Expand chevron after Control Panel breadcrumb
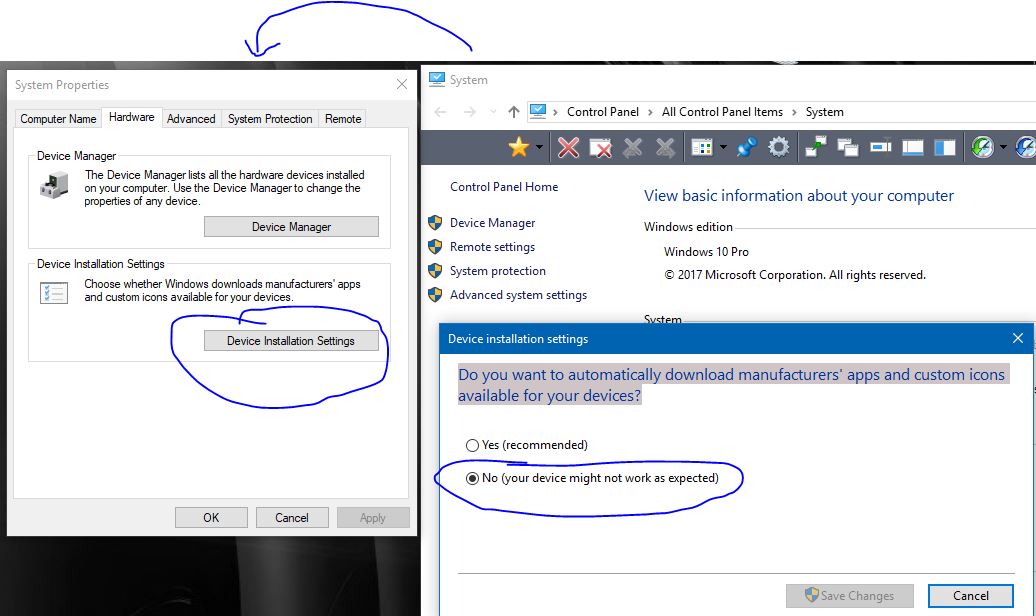 click(x=649, y=112)
